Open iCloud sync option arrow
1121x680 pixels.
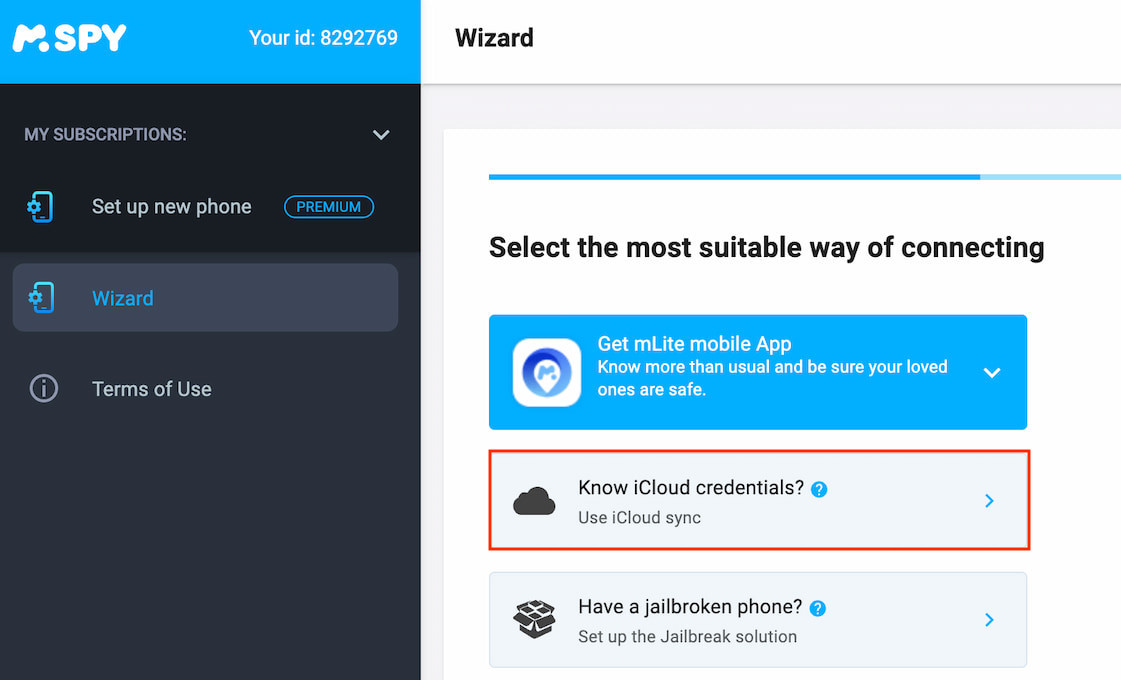click(x=989, y=501)
